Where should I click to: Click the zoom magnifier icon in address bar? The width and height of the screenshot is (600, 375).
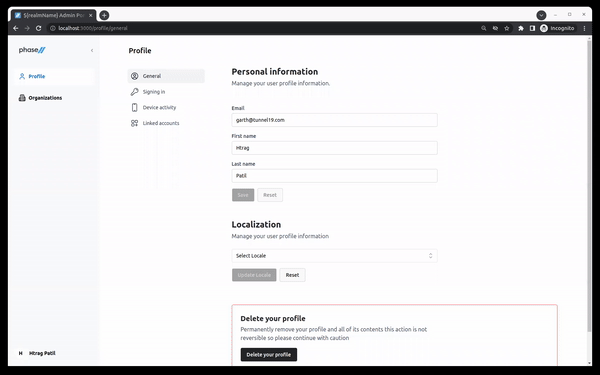484,28
